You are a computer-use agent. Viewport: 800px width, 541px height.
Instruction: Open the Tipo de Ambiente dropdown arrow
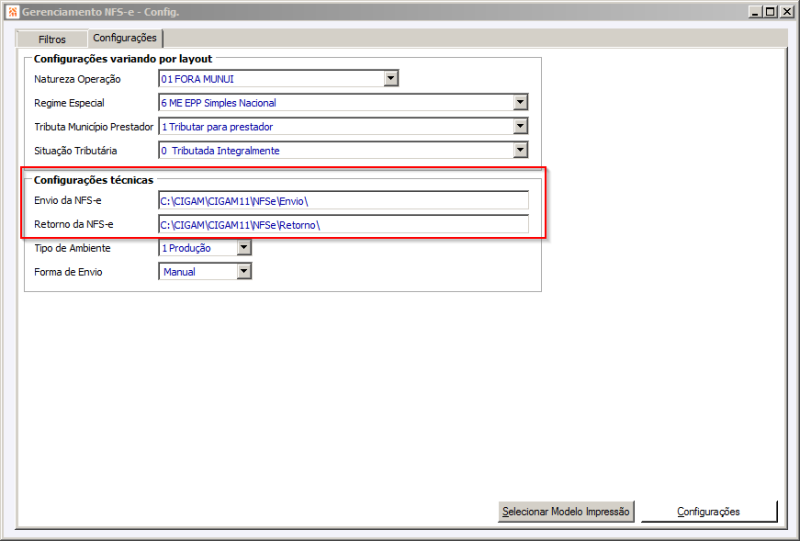pyautogui.click(x=244, y=248)
